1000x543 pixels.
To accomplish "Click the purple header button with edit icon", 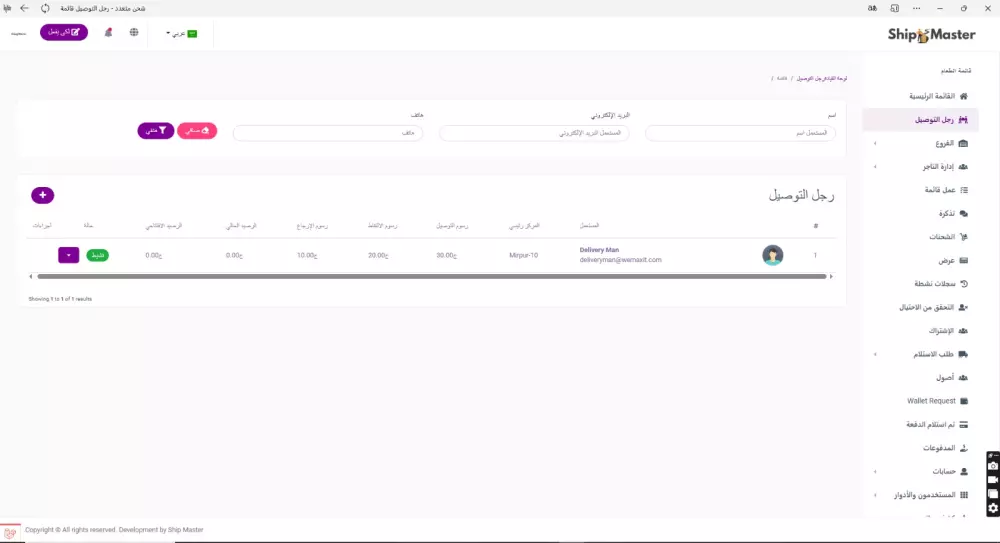I will [x=64, y=32].
